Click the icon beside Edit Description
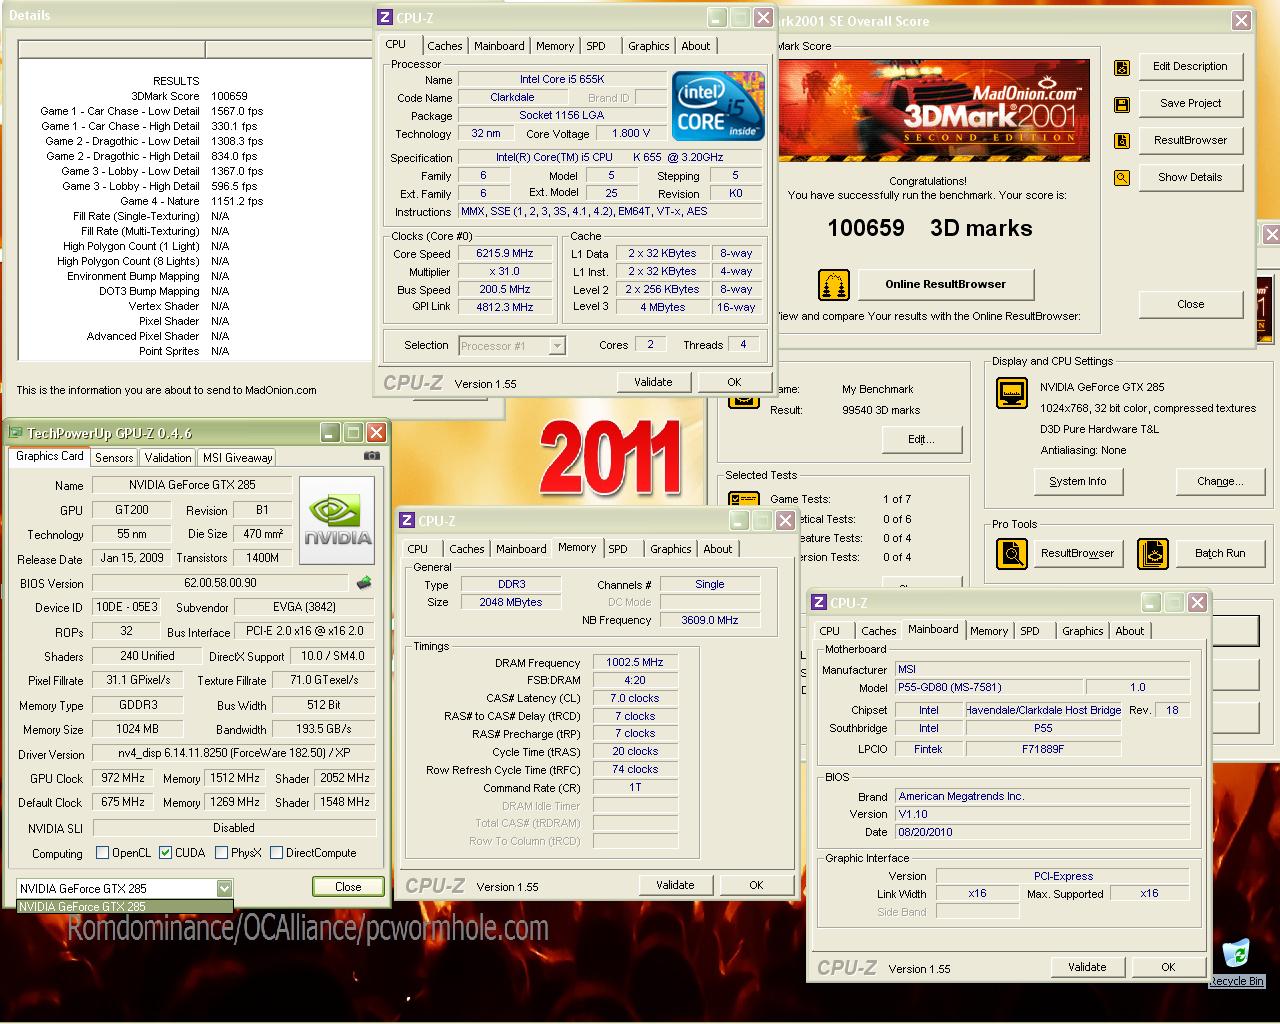The image size is (1280, 1024). 1122,67
